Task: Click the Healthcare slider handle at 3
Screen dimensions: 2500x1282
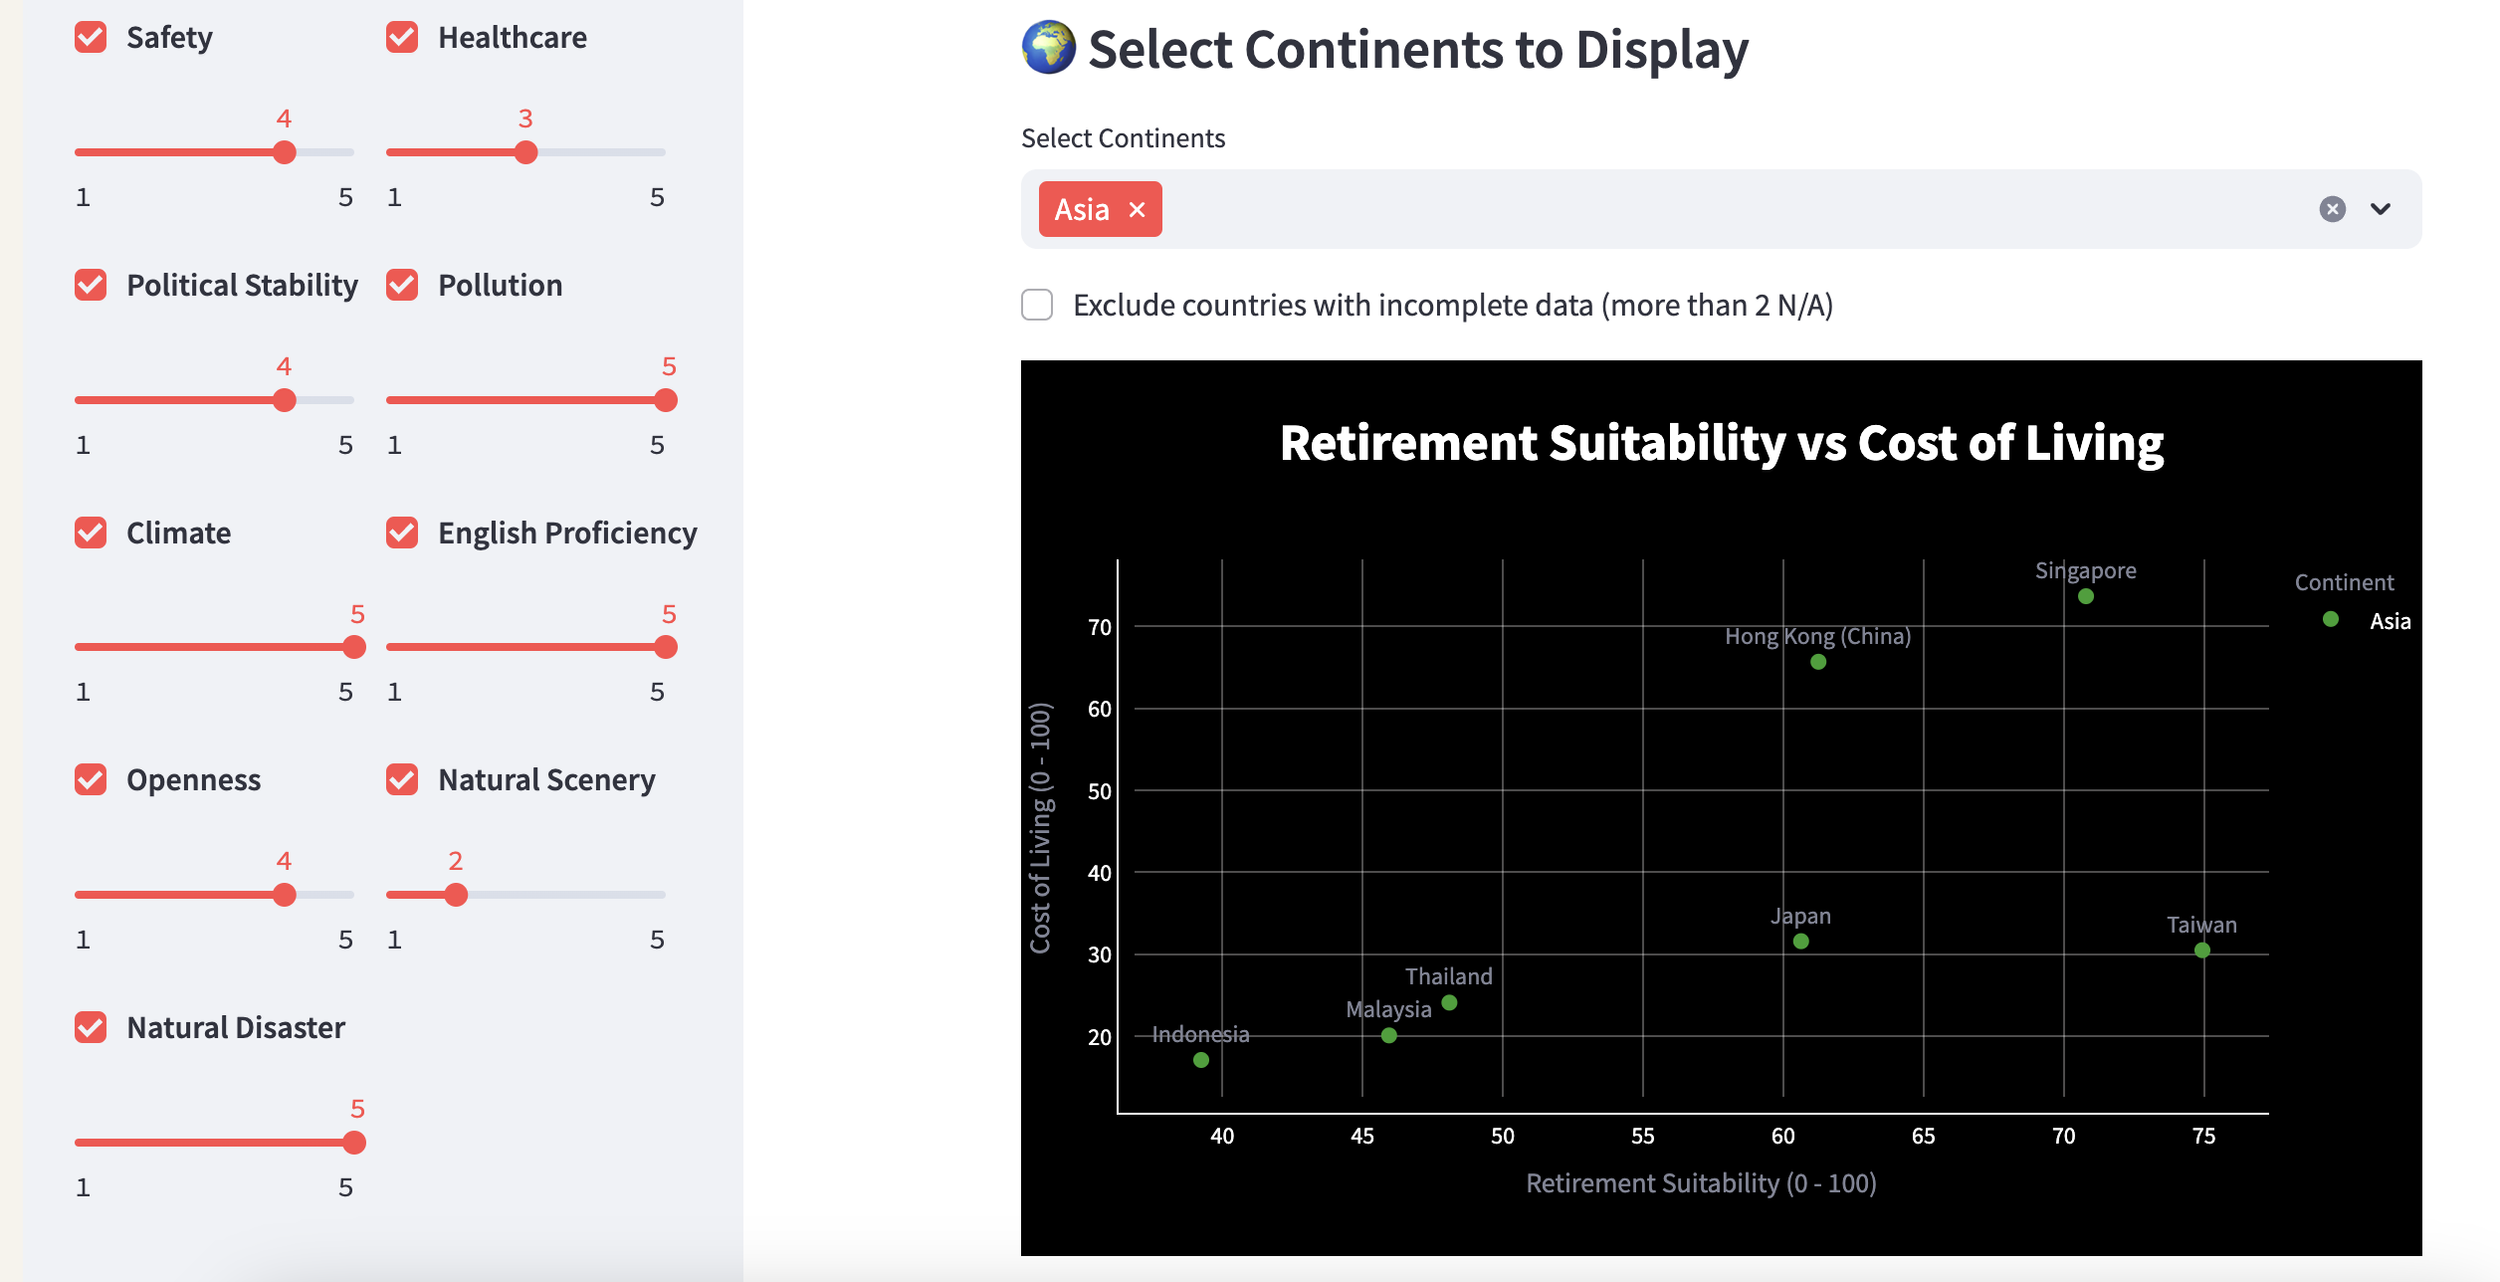Action: [x=526, y=153]
